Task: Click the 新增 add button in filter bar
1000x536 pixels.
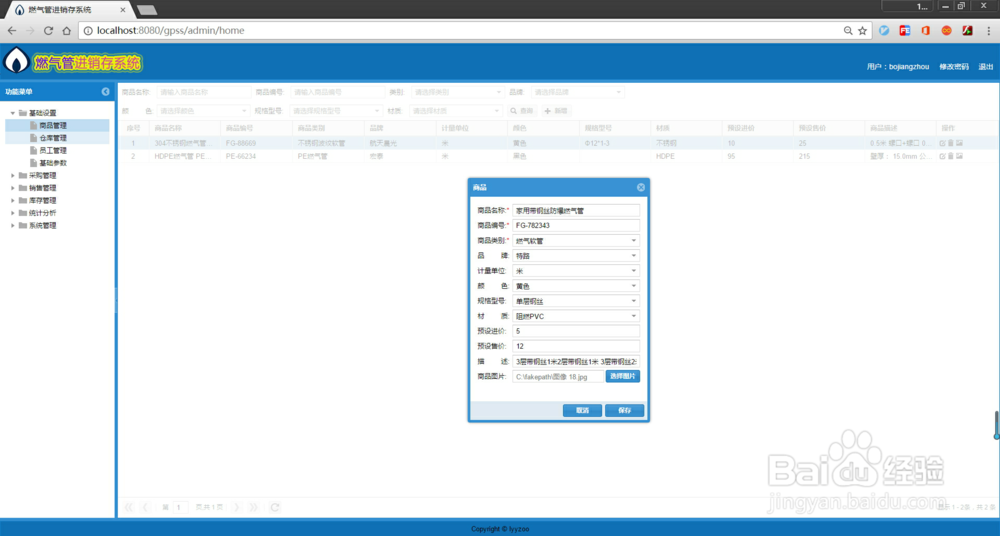Action: tap(556, 111)
